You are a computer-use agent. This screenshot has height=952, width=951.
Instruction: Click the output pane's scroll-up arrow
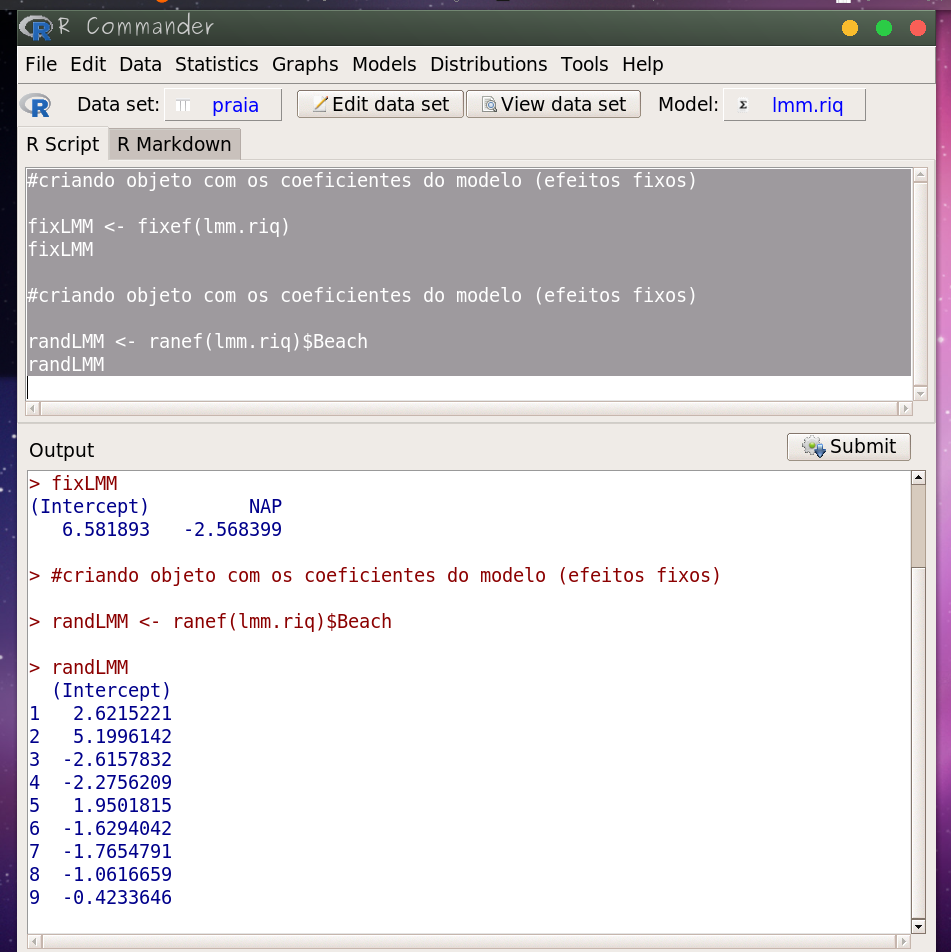click(919, 478)
